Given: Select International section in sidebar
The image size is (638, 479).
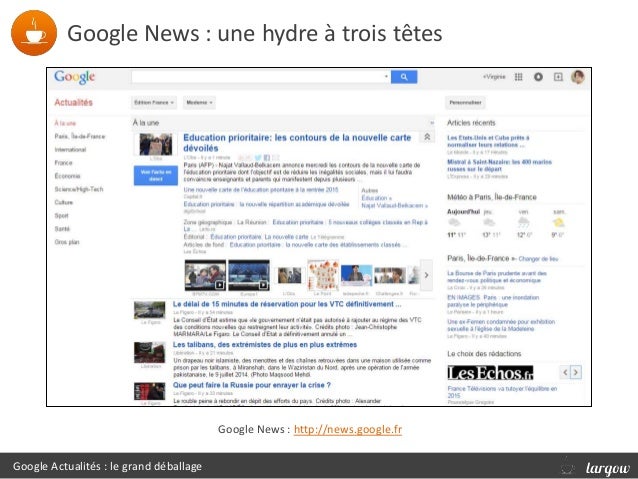Looking at the screenshot, I should pos(70,149).
